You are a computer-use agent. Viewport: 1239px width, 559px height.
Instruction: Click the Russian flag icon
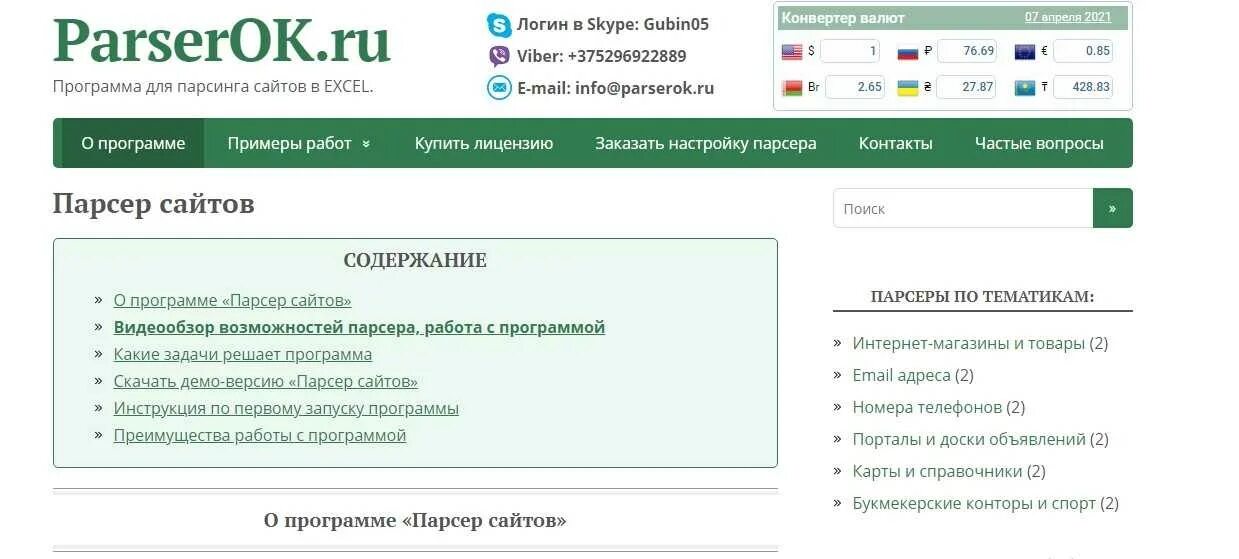(x=908, y=51)
